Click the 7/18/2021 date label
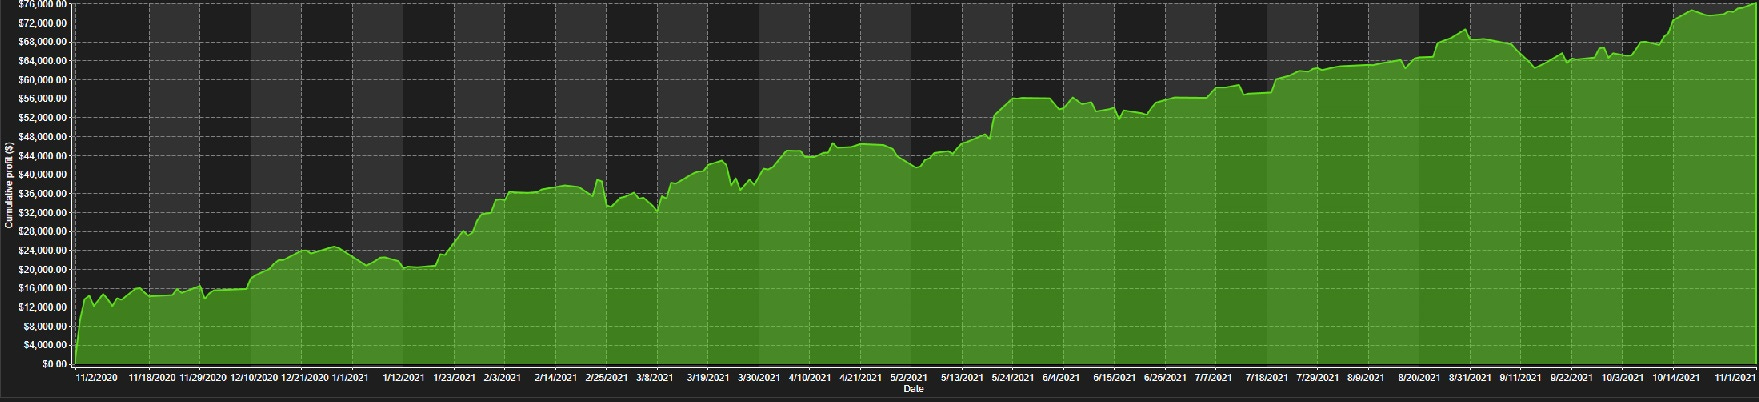Image resolution: width=1759 pixels, height=402 pixels. [1267, 379]
